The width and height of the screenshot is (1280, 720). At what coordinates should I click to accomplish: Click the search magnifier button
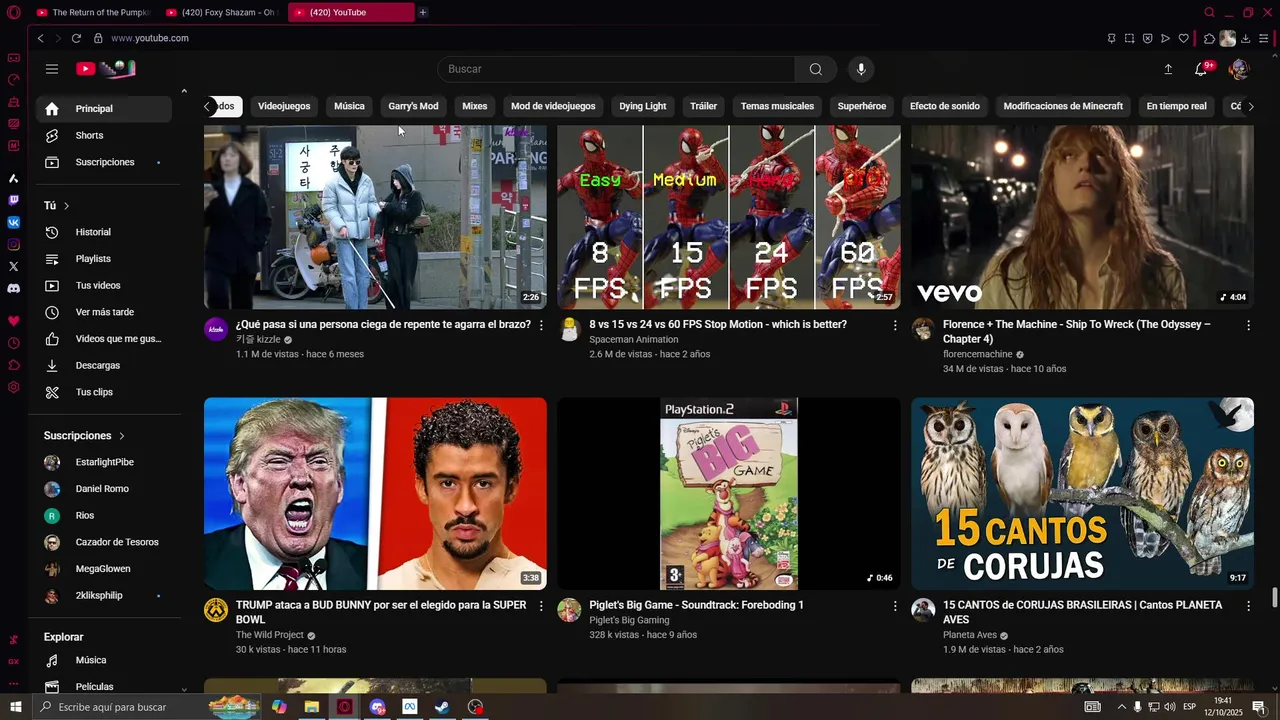click(816, 69)
